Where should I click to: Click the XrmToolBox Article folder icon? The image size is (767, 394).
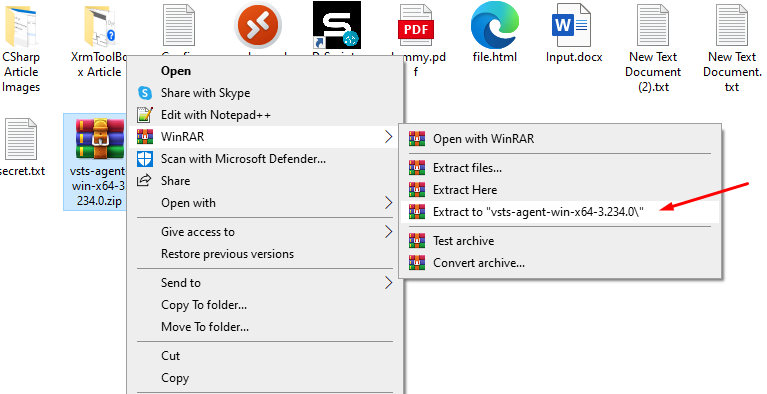(x=99, y=25)
